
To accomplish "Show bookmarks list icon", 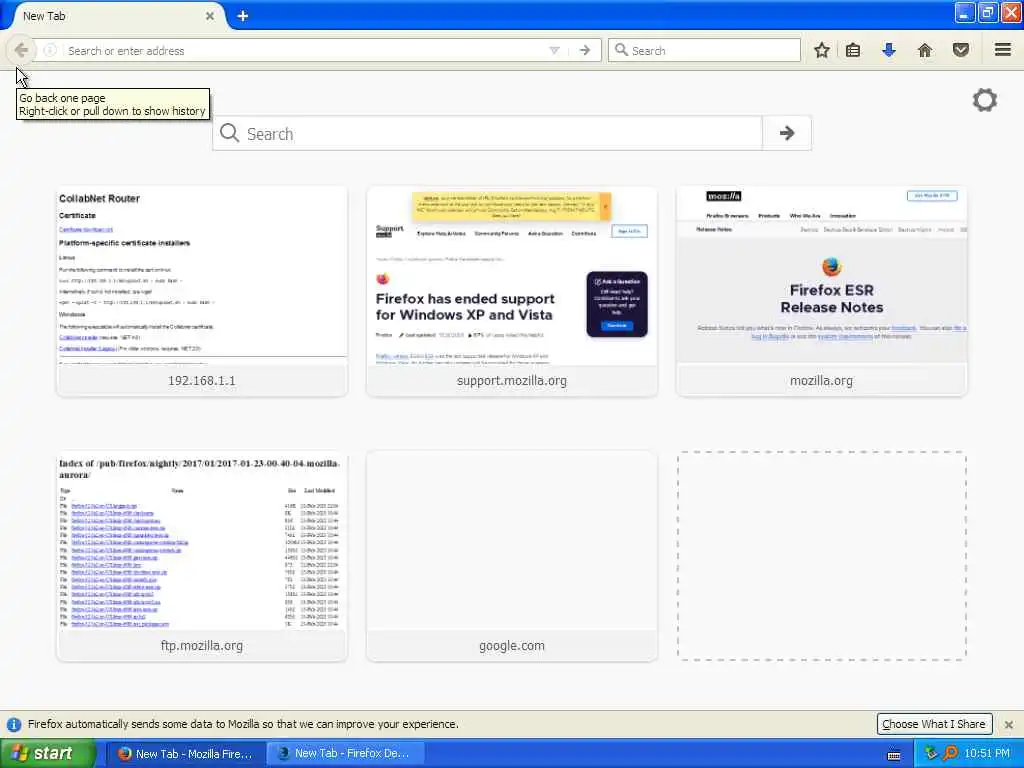I will [x=853, y=50].
